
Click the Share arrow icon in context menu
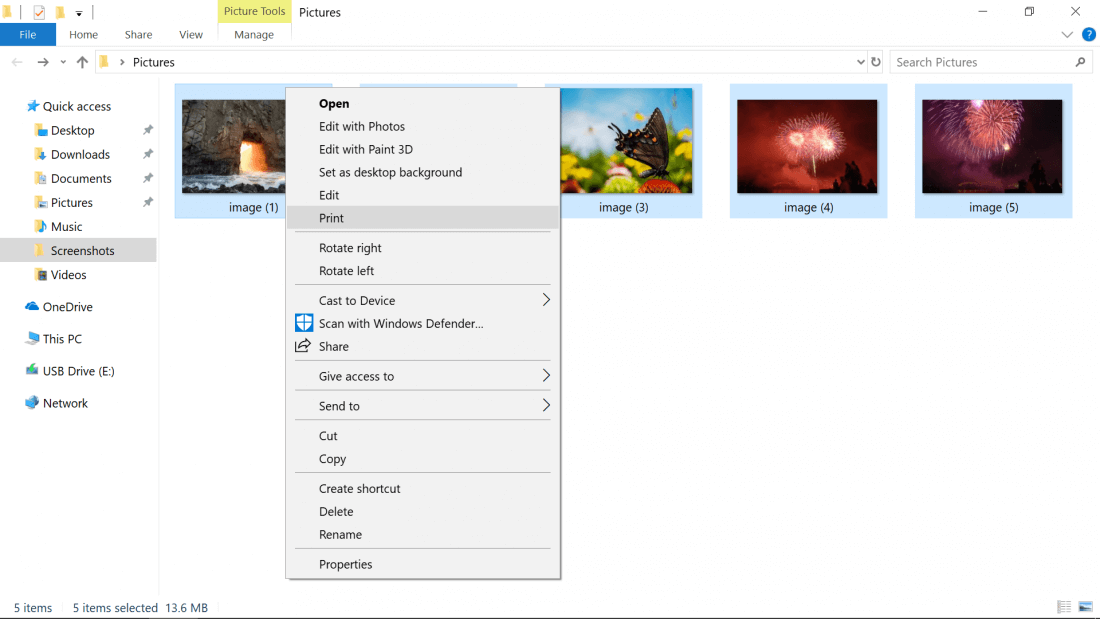point(303,346)
